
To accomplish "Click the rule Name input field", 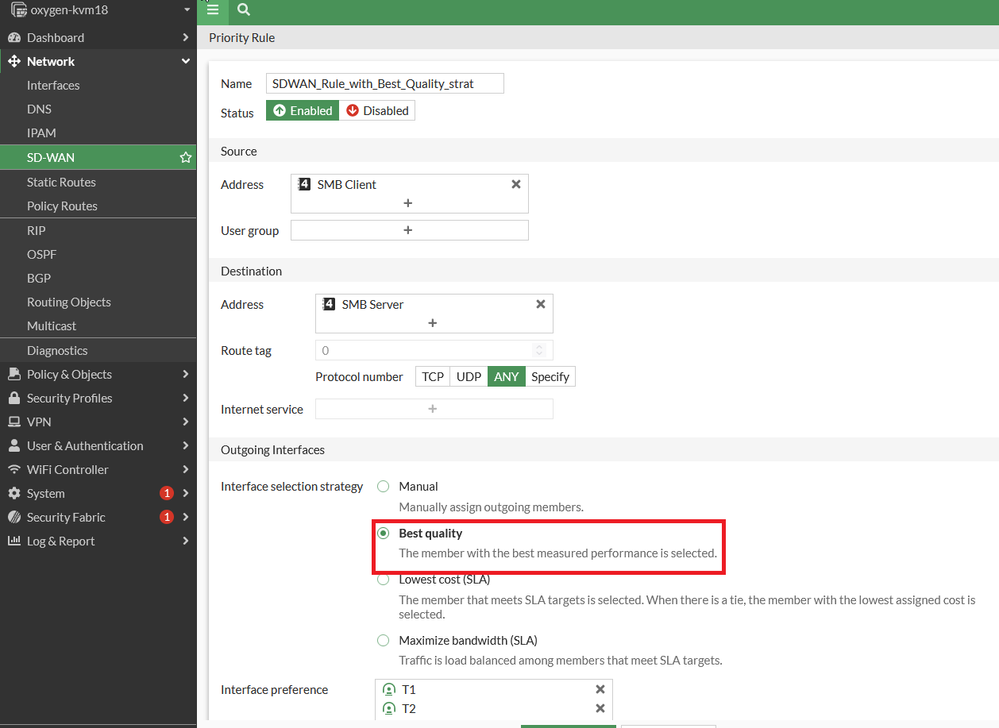I will [385, 83].
